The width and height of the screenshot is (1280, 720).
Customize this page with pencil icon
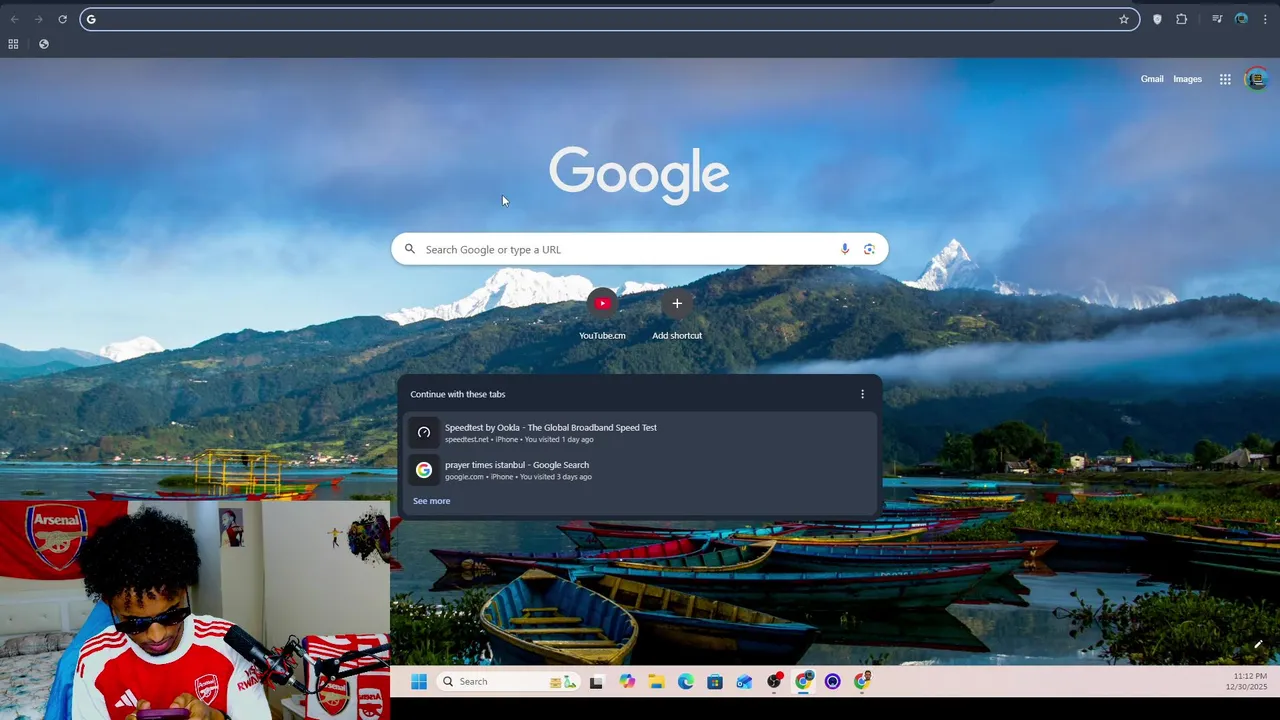coord(1258,644)
